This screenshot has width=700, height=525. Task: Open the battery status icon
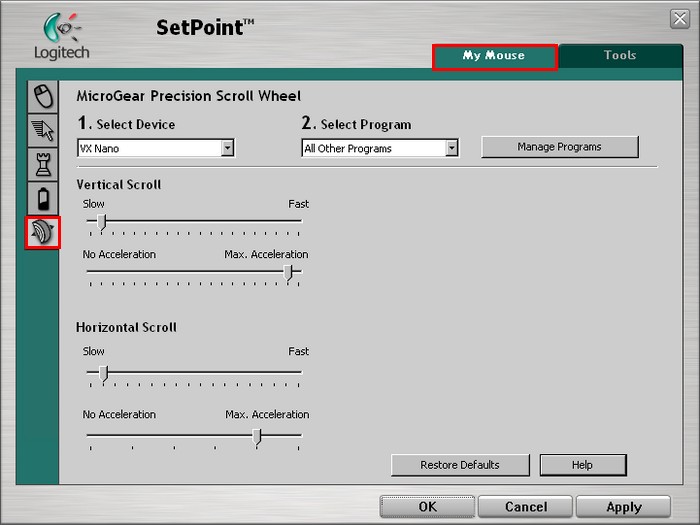coord(43,199)
